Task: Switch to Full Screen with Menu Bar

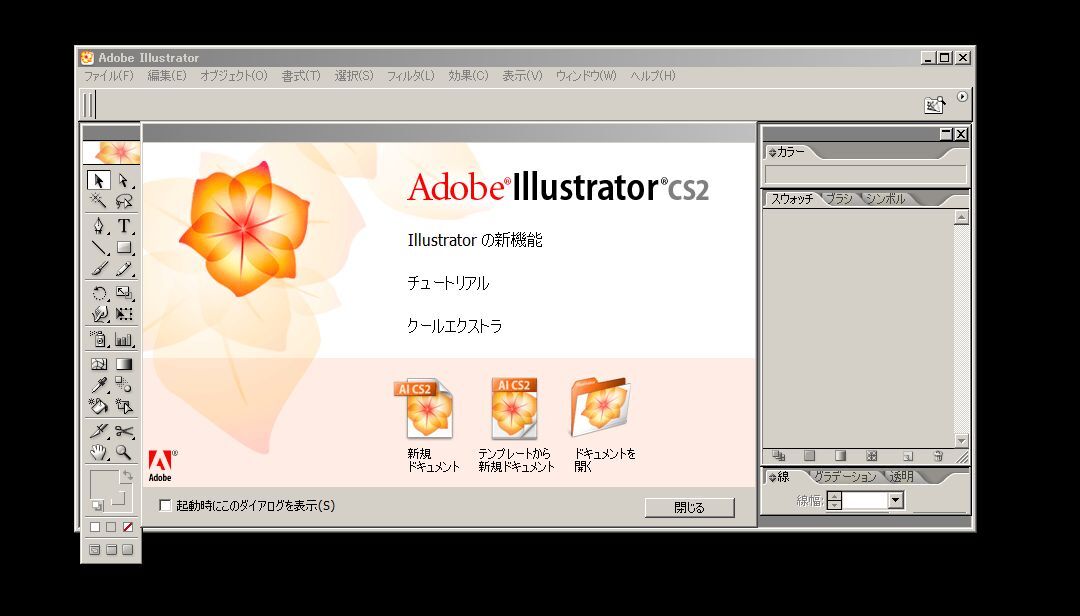Action: pos(111,550)
